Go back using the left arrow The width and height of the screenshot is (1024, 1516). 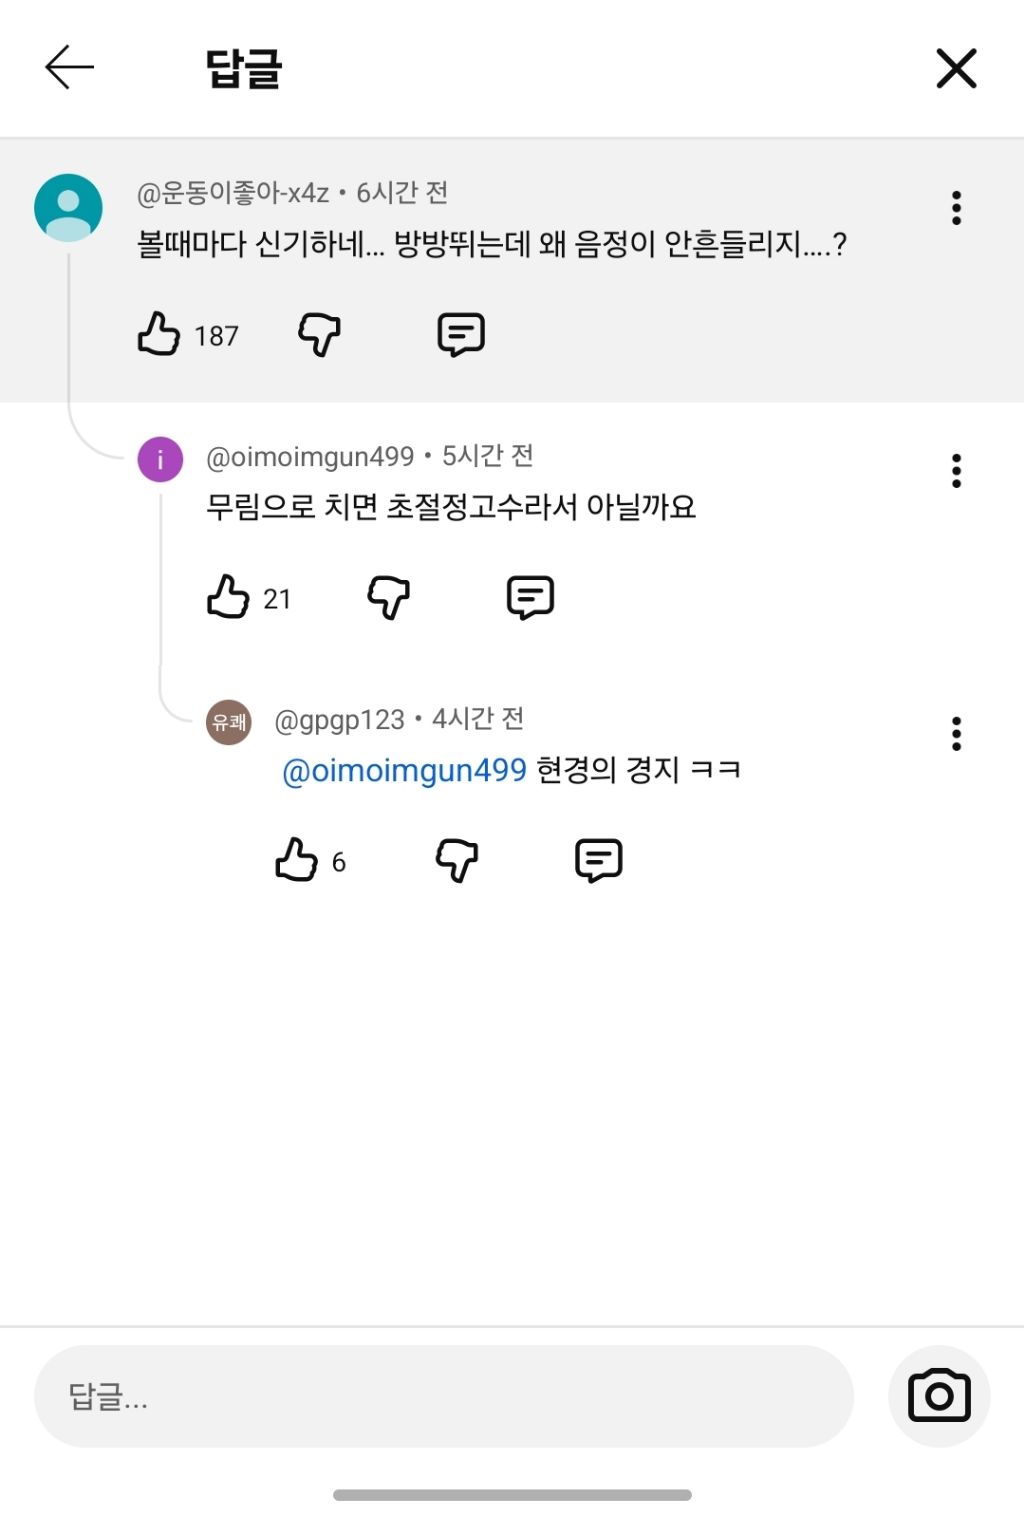(70, 68)
